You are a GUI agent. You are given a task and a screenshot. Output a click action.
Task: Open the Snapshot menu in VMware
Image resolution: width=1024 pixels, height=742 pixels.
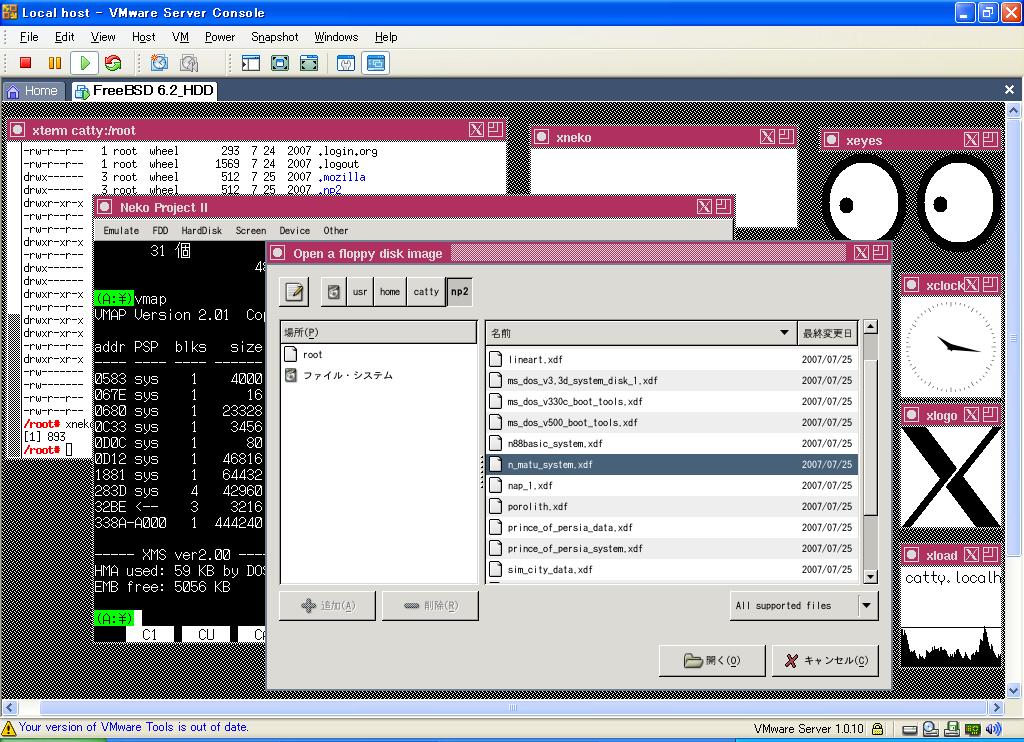coord(274,37)
